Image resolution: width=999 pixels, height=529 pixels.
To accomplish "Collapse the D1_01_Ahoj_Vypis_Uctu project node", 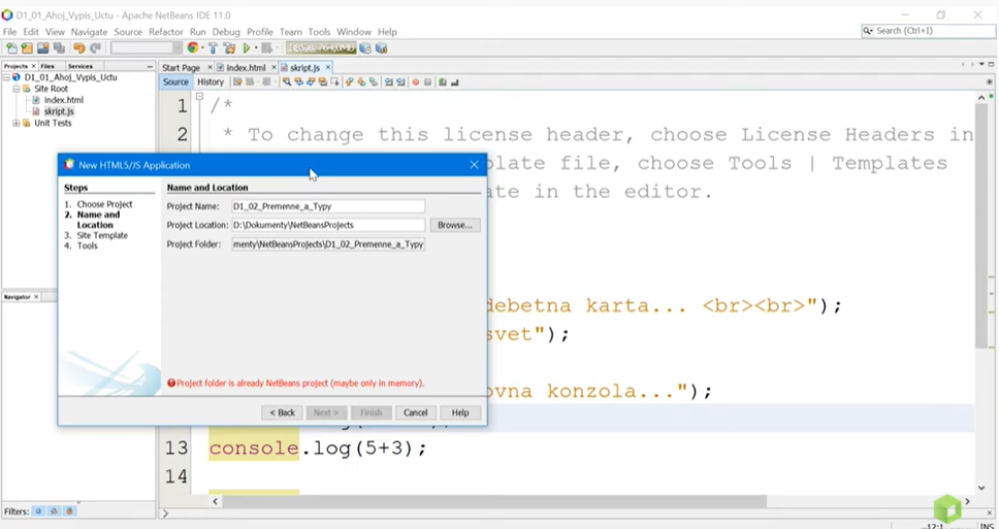I will click(6, 77).
